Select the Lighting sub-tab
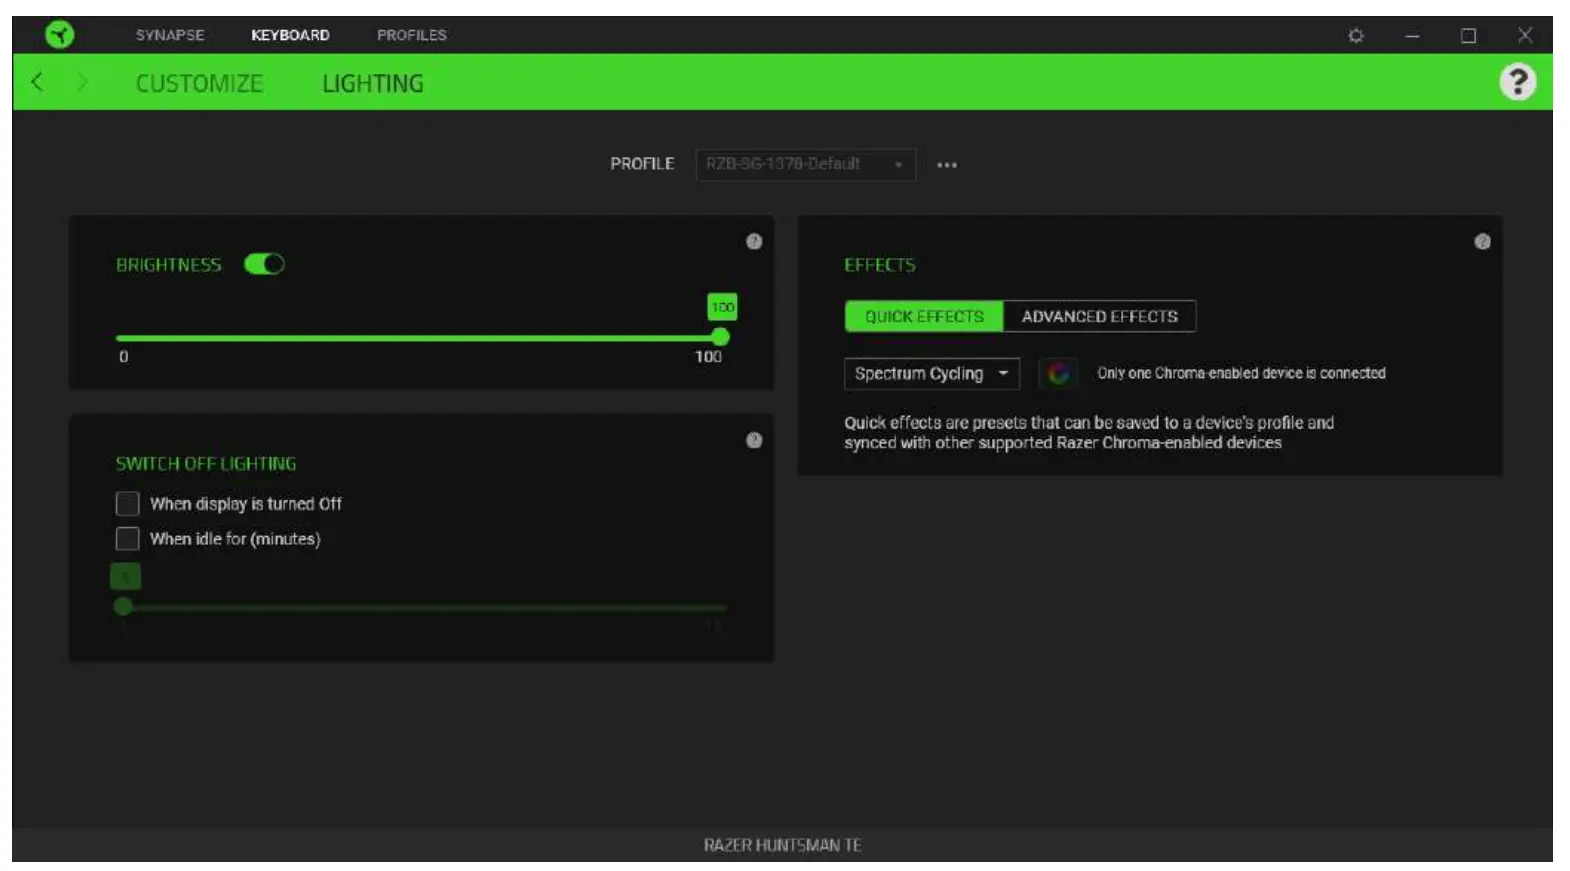The width and height of the screenshot is (1570, 871). (x=373, y=83)
